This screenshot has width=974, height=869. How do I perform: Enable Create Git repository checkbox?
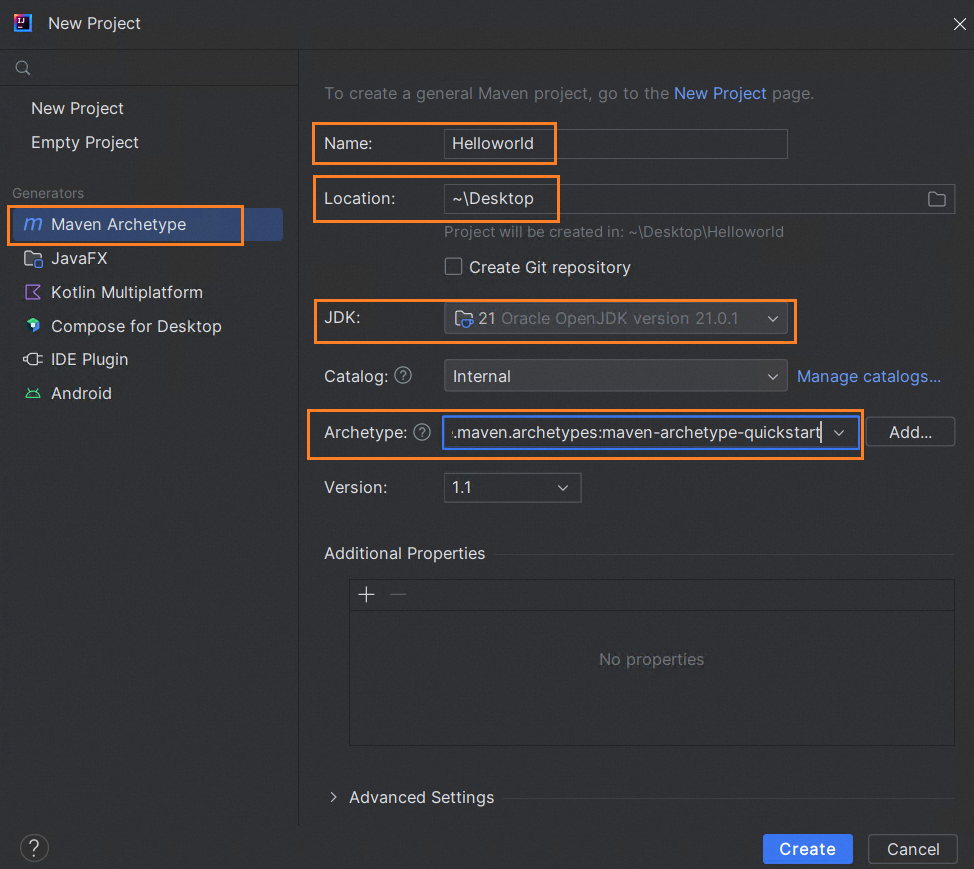pyautogui.click(x=454, y=267)
